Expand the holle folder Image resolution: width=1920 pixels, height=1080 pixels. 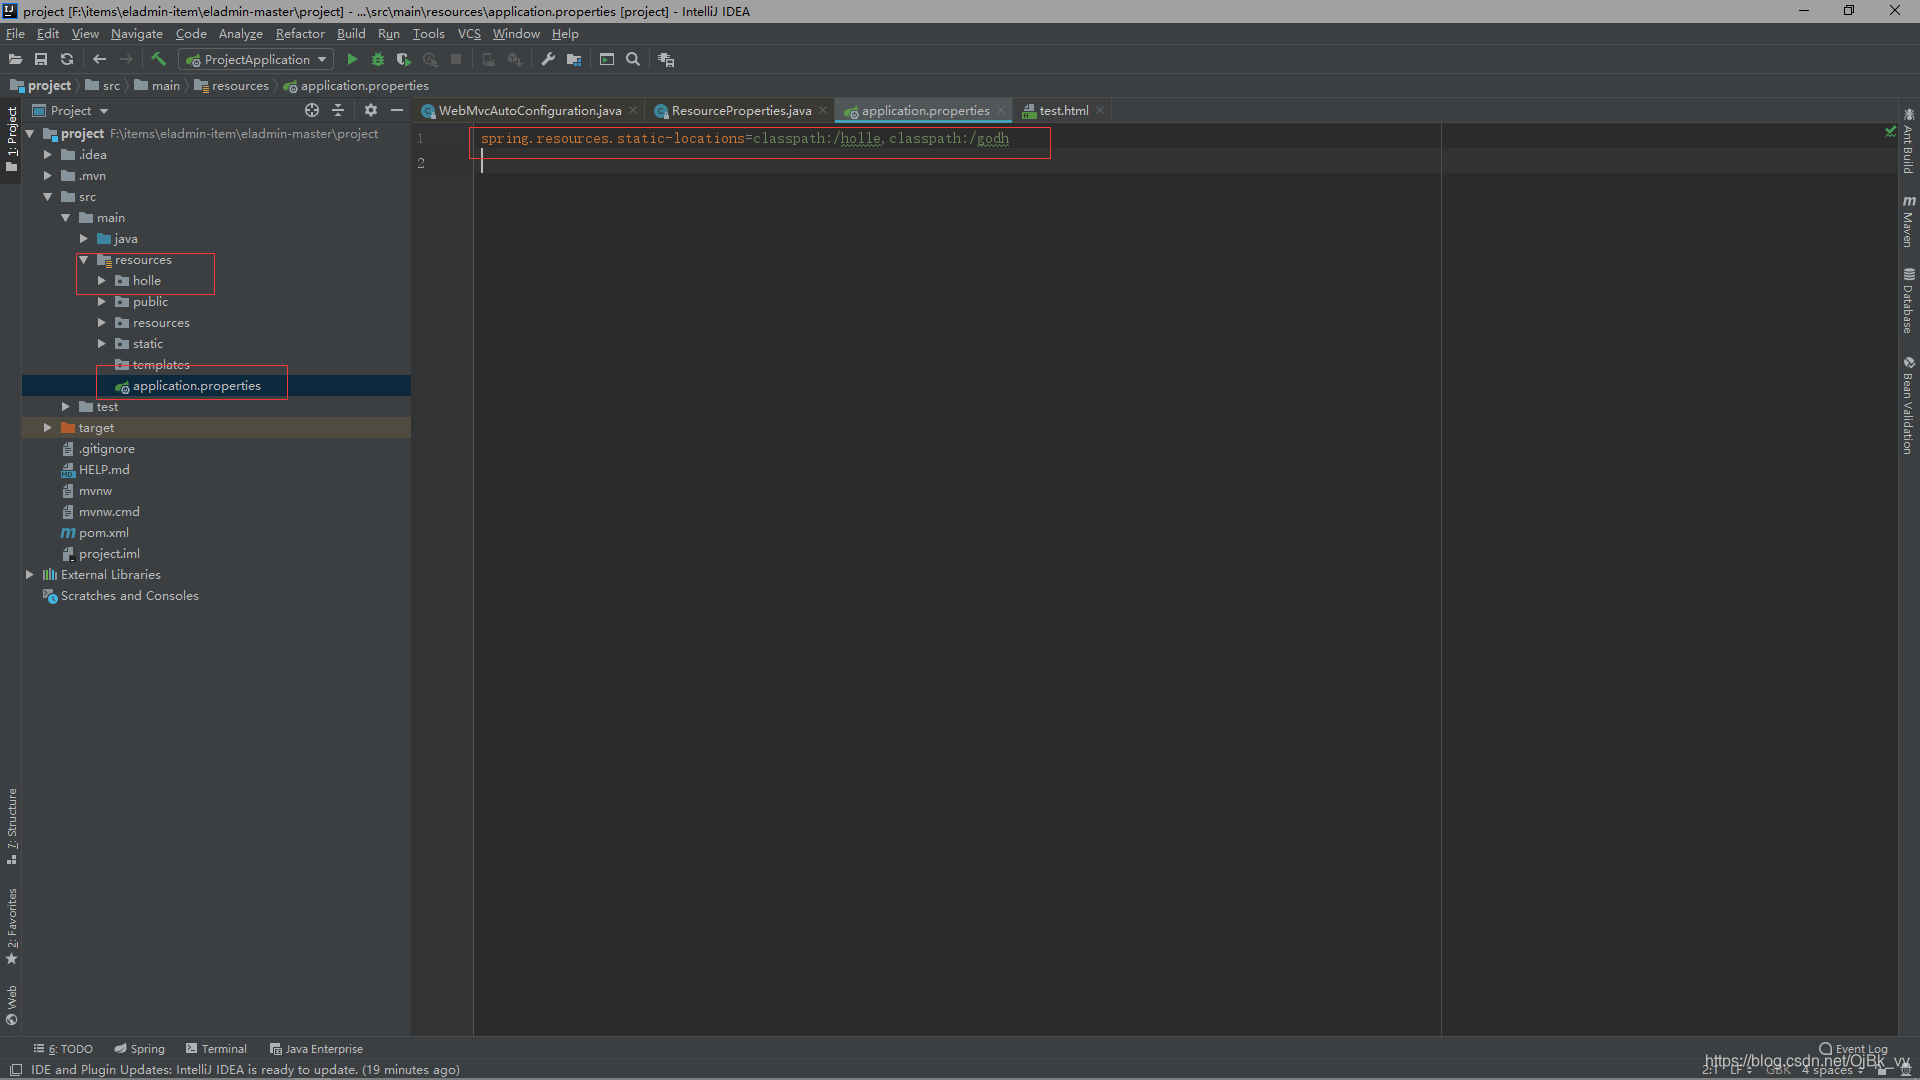point(102,281)
